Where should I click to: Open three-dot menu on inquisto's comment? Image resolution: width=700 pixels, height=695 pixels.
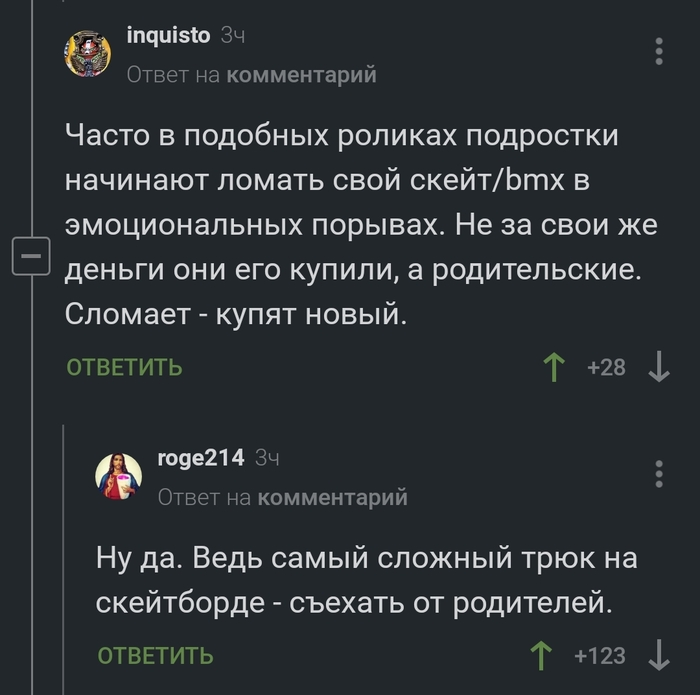658,51
